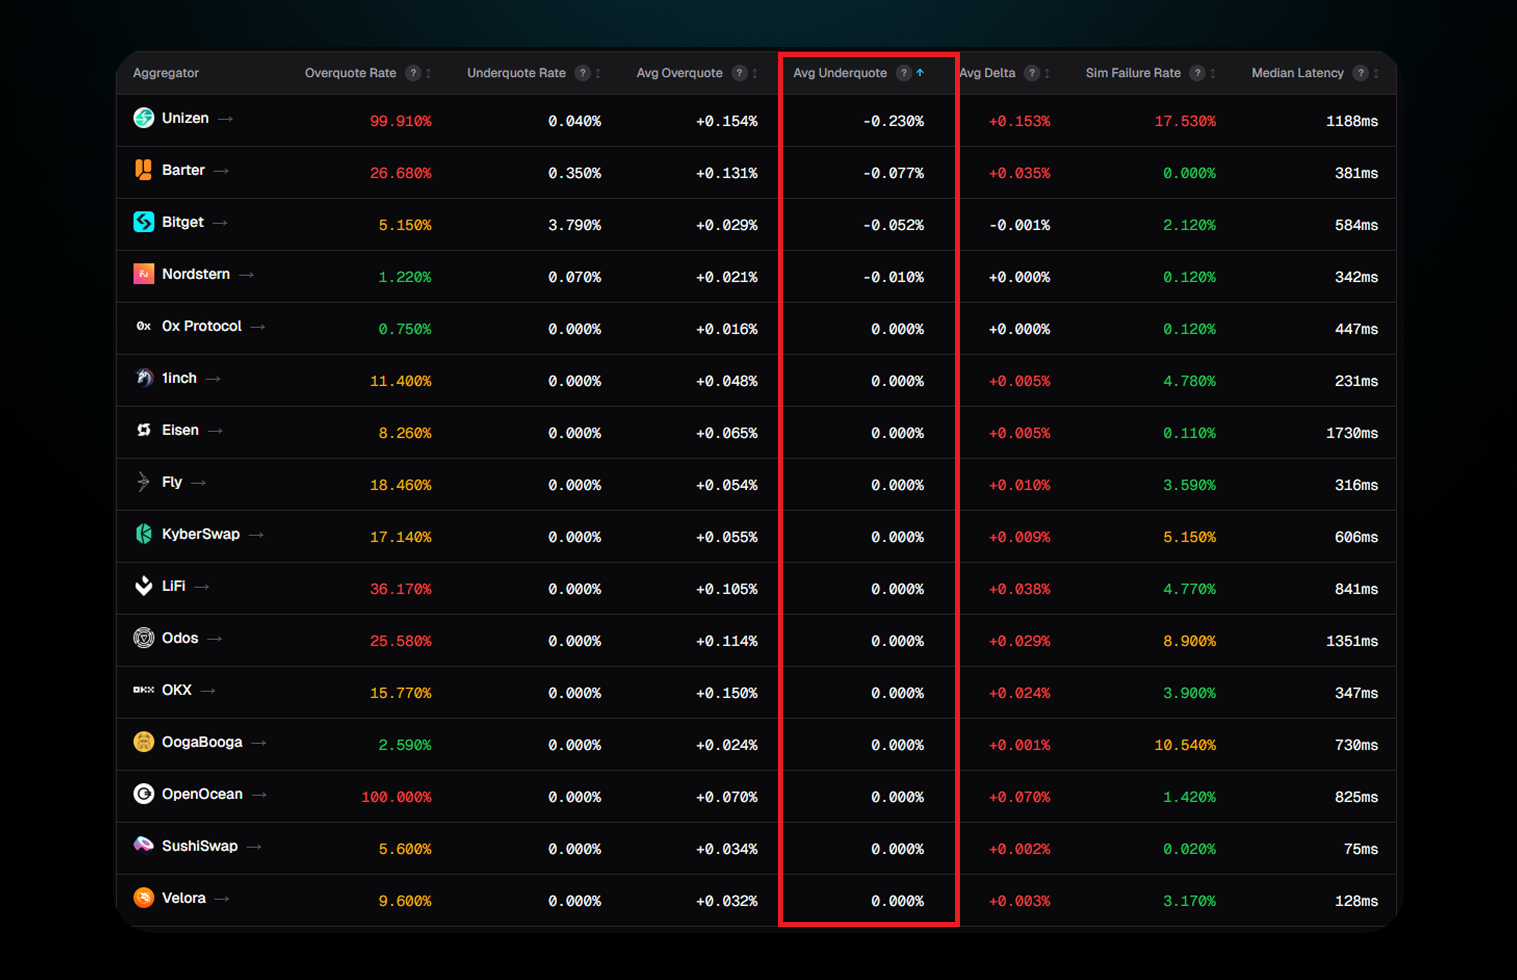Click the Avg Delta column header label

[x=988, y=73]
